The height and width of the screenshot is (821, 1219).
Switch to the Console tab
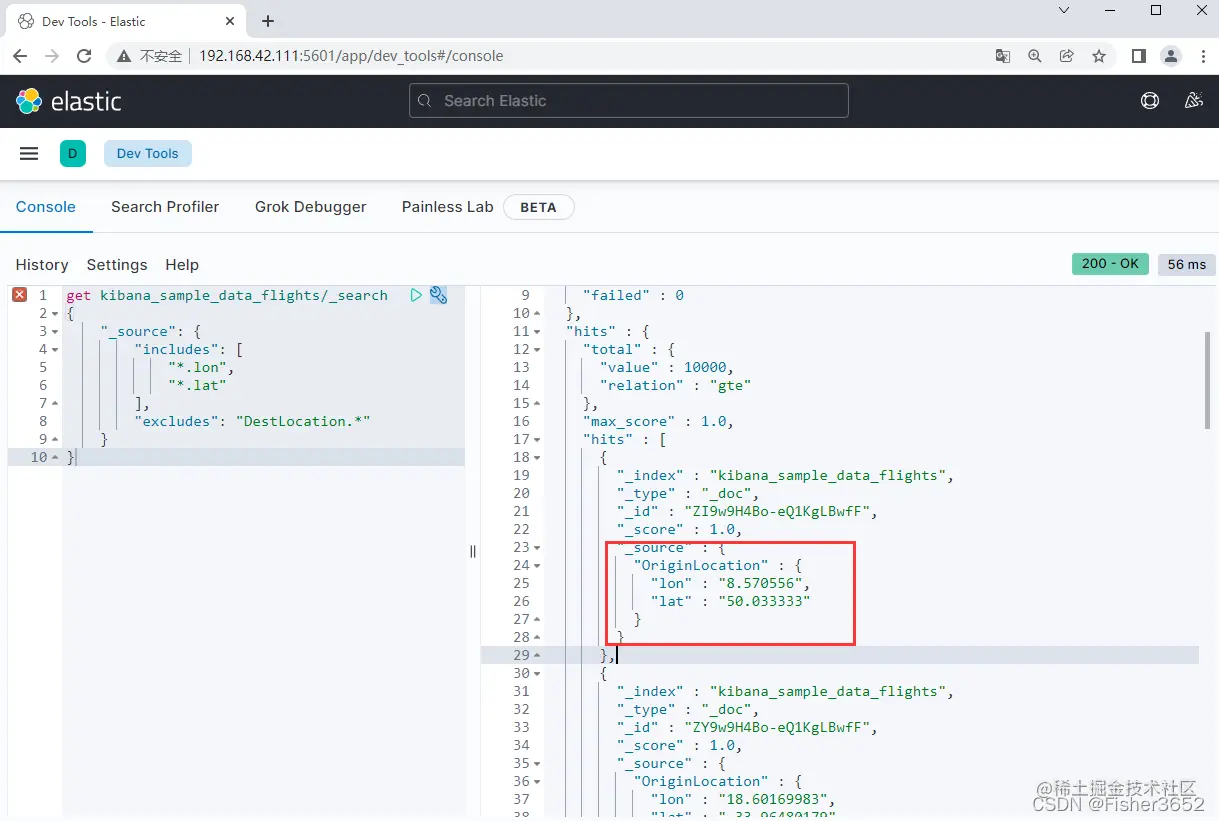(x=46, y=206)
